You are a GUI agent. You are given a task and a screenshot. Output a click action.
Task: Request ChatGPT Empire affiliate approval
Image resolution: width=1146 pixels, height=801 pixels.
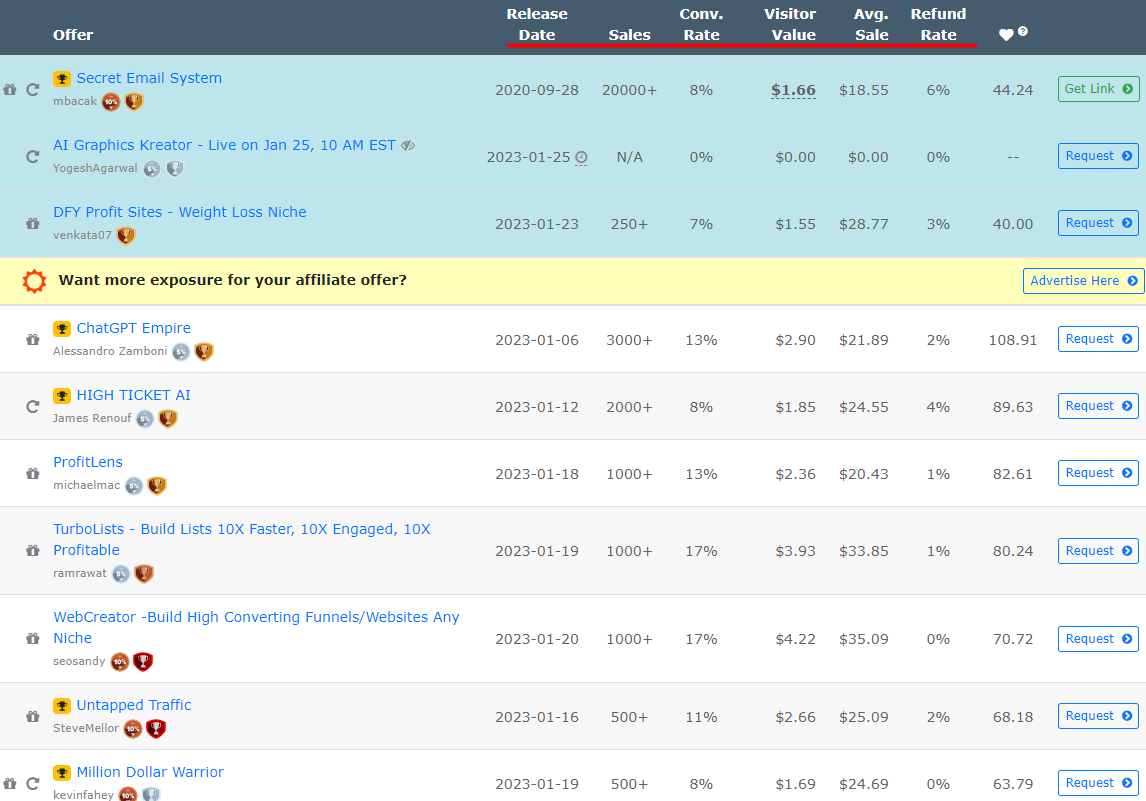[x=1098, y=339]
